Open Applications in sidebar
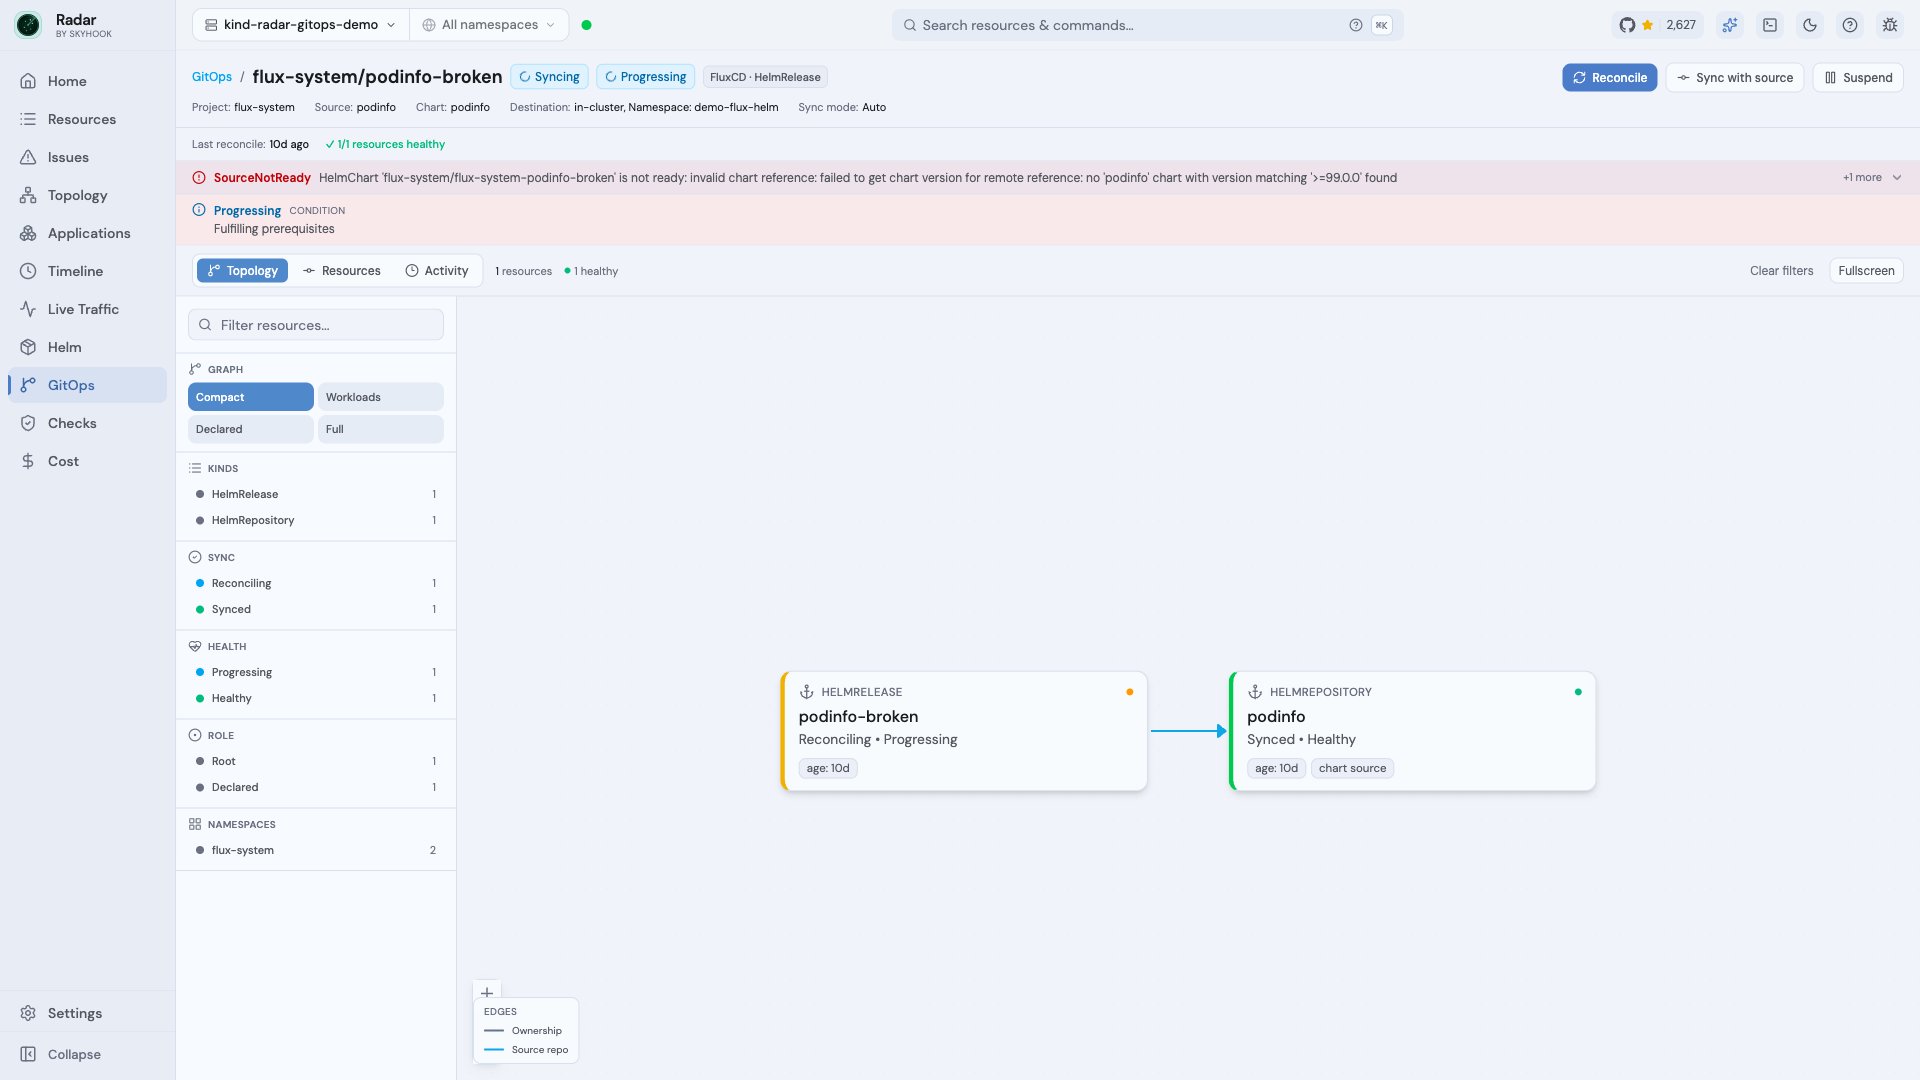This screenshot has width=1920, height=1080. pos(87,233)
